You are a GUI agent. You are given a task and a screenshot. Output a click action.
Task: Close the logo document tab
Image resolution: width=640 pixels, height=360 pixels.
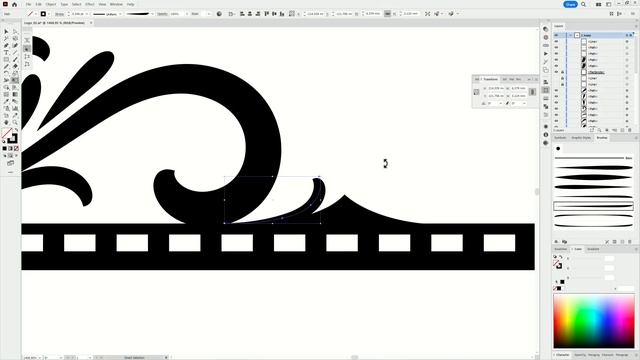[91, 23]
